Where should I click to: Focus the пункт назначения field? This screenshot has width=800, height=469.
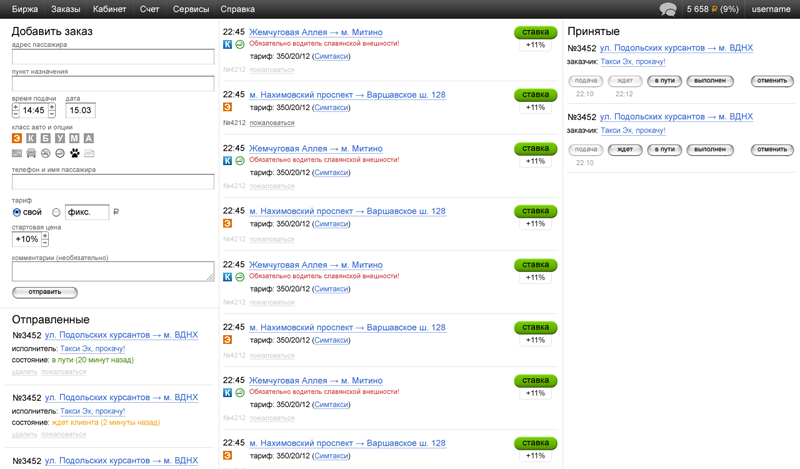click(113, 84)
